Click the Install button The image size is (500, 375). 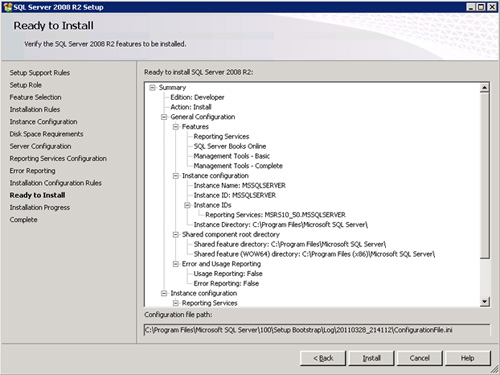371,358
